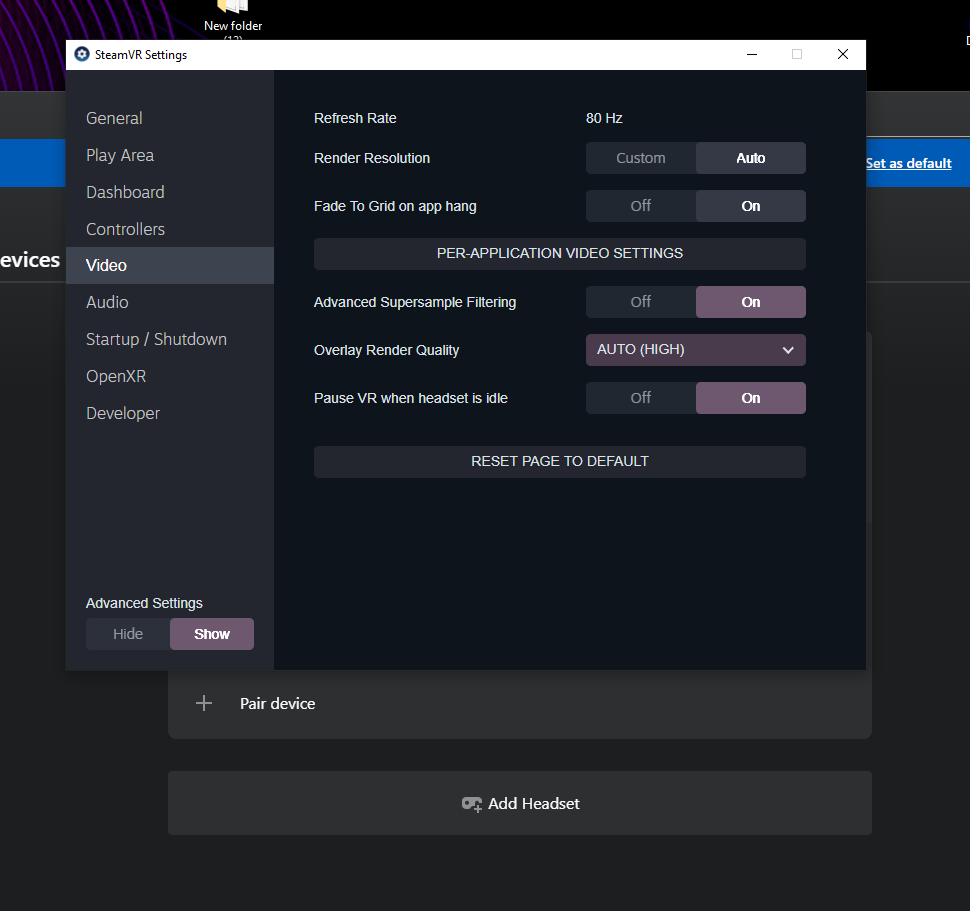Hide Advanced Settings

point(128,634)
